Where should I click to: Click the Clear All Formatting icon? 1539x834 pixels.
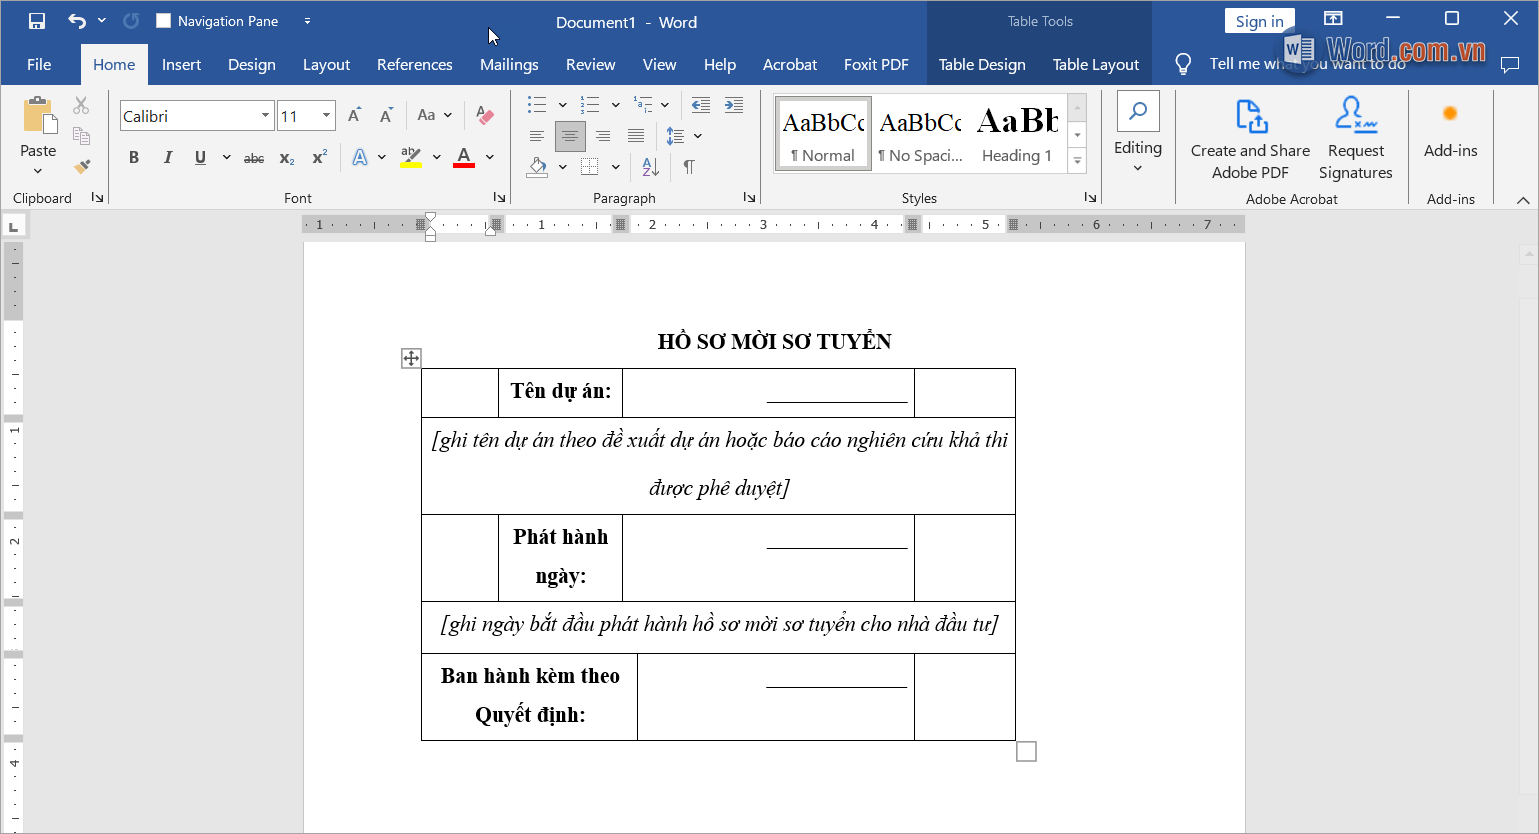[485, 116]
